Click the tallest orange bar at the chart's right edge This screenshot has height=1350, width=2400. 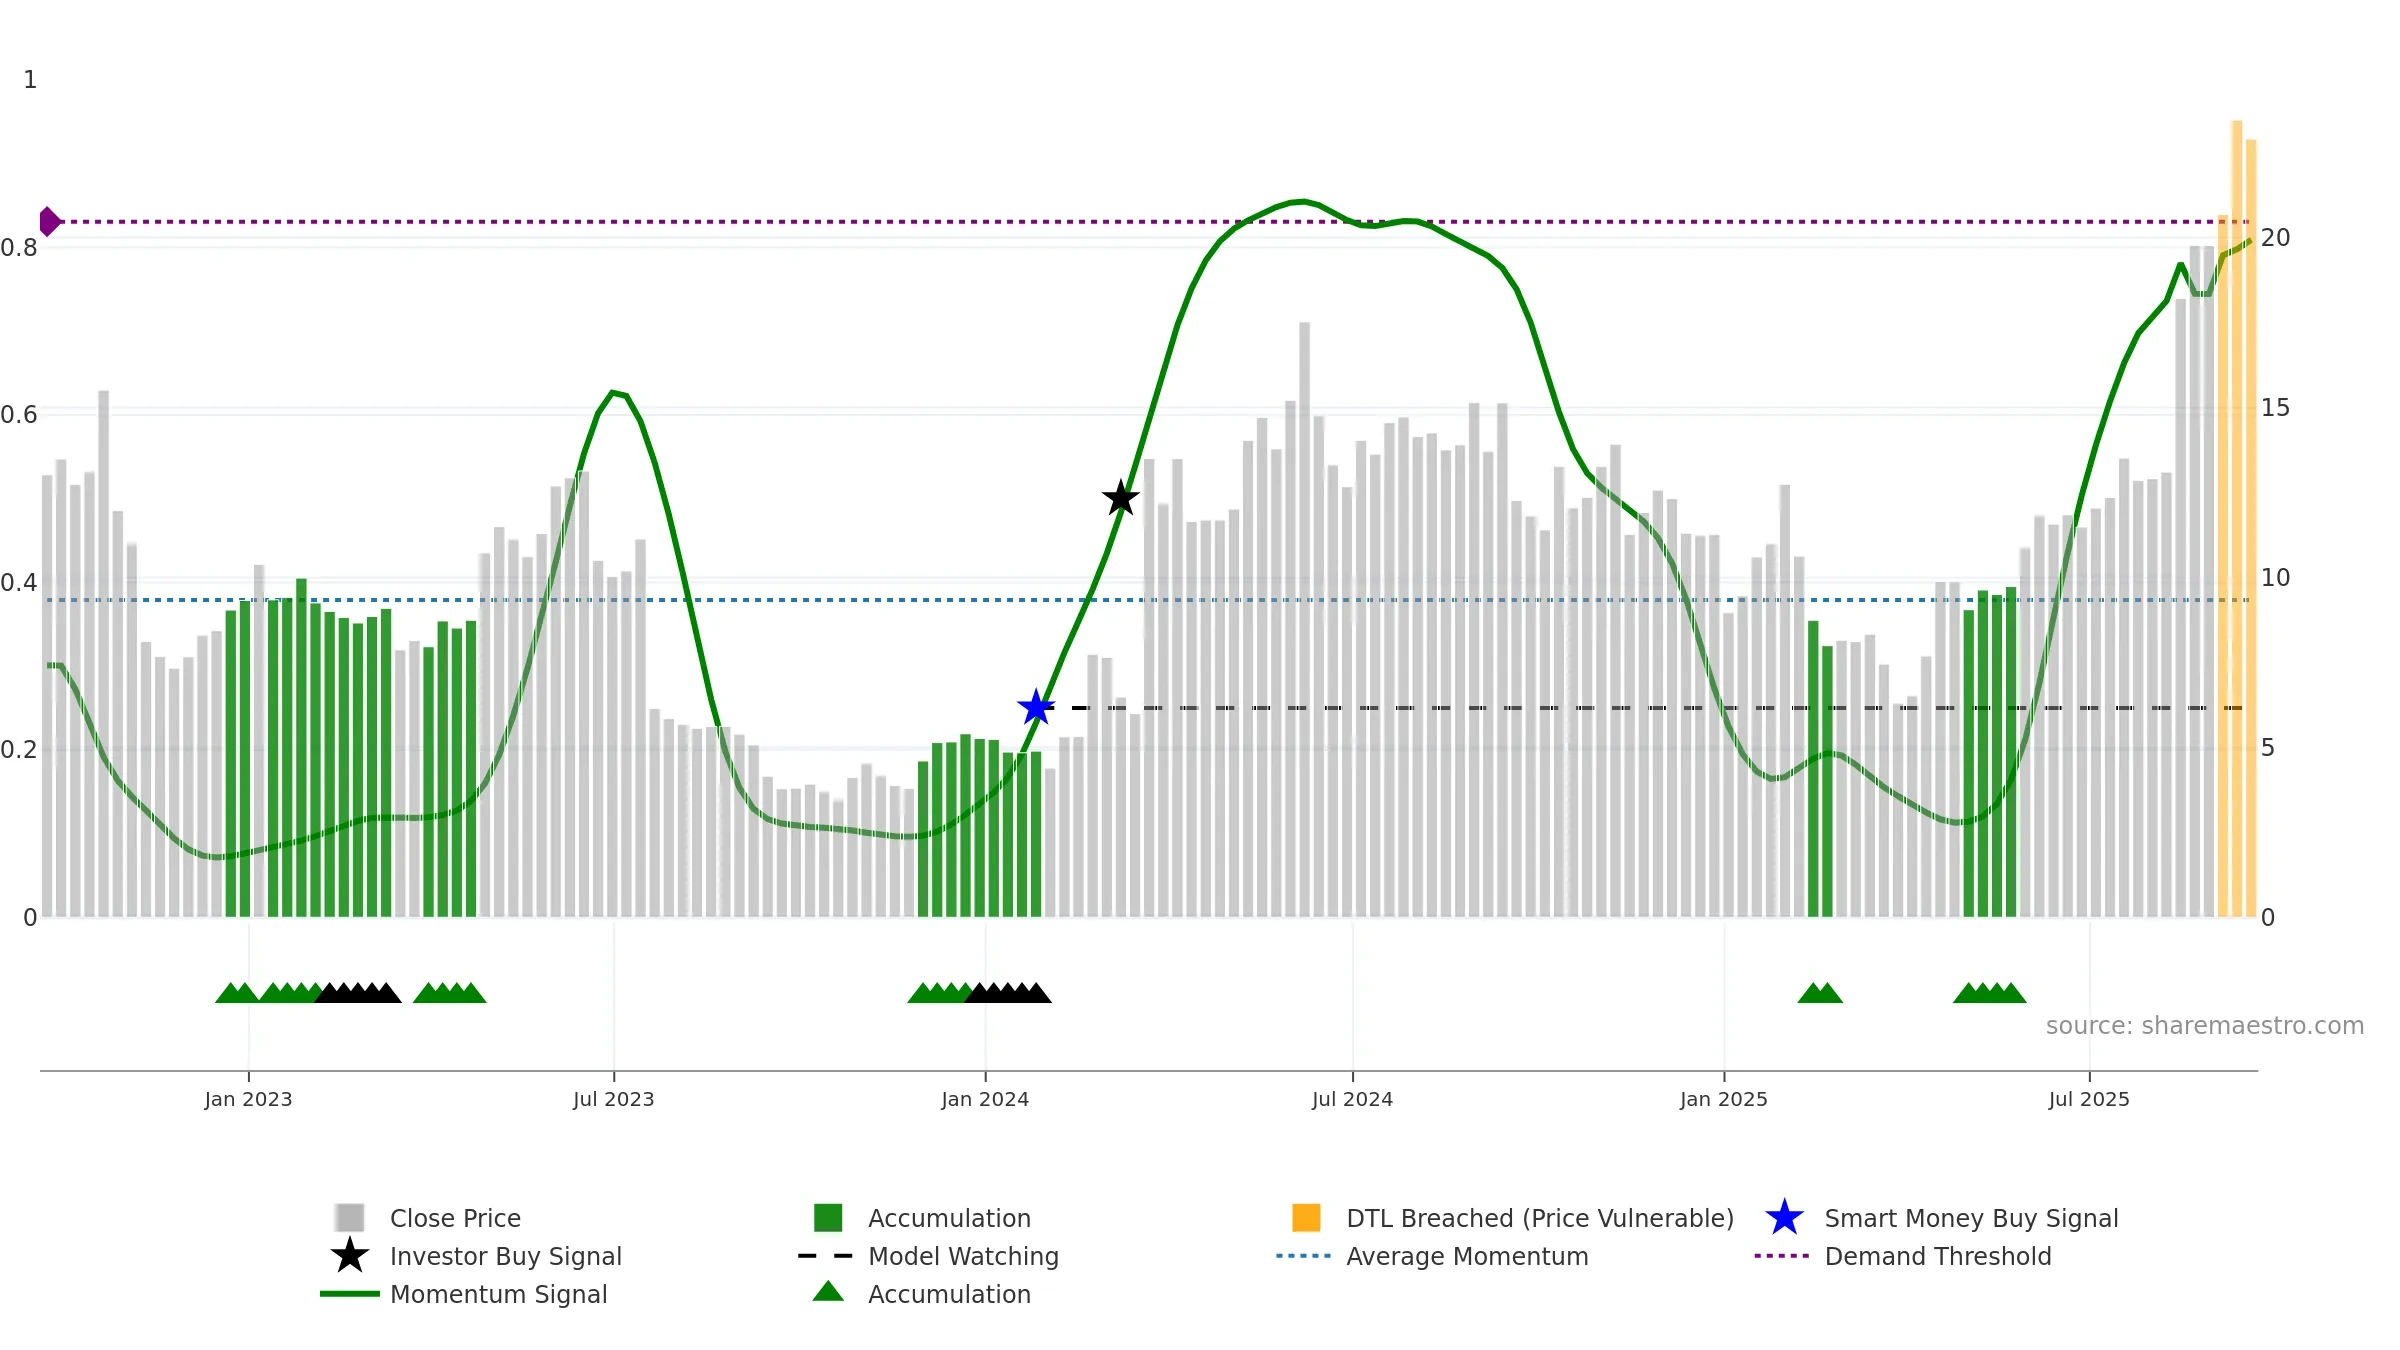tap(2237, 519)
